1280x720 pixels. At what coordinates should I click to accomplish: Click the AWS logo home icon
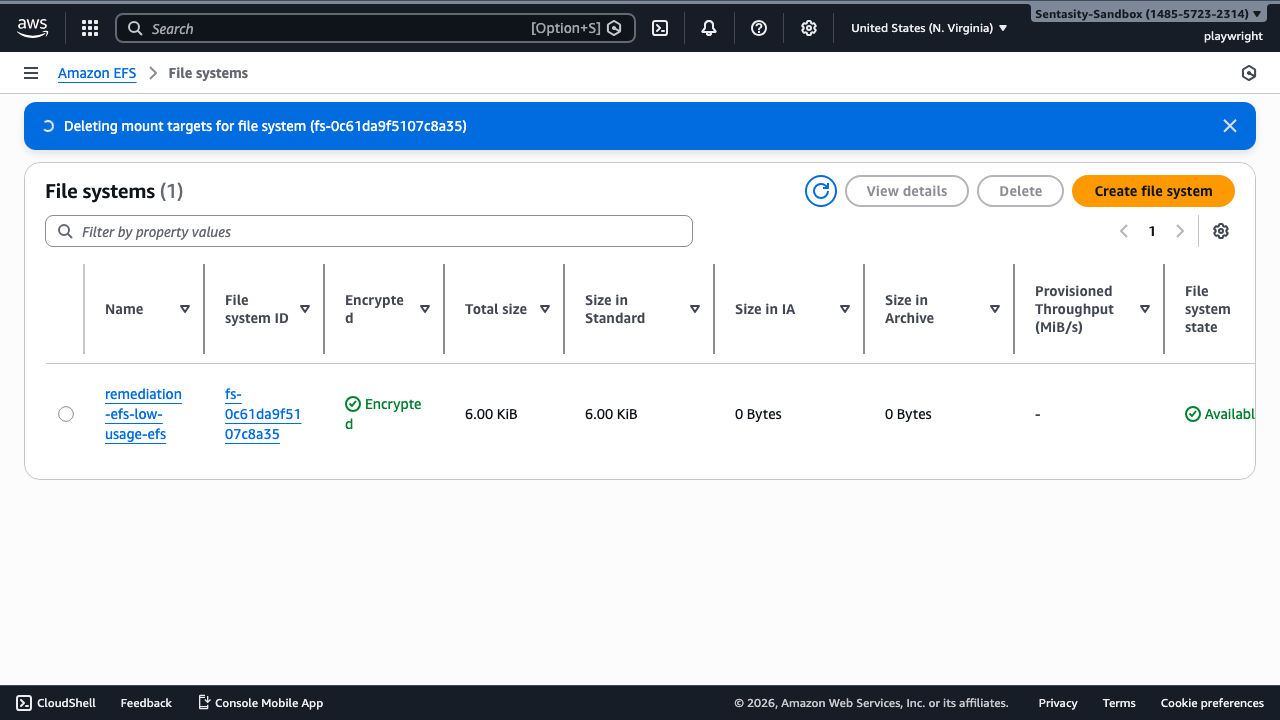point(32,28)
